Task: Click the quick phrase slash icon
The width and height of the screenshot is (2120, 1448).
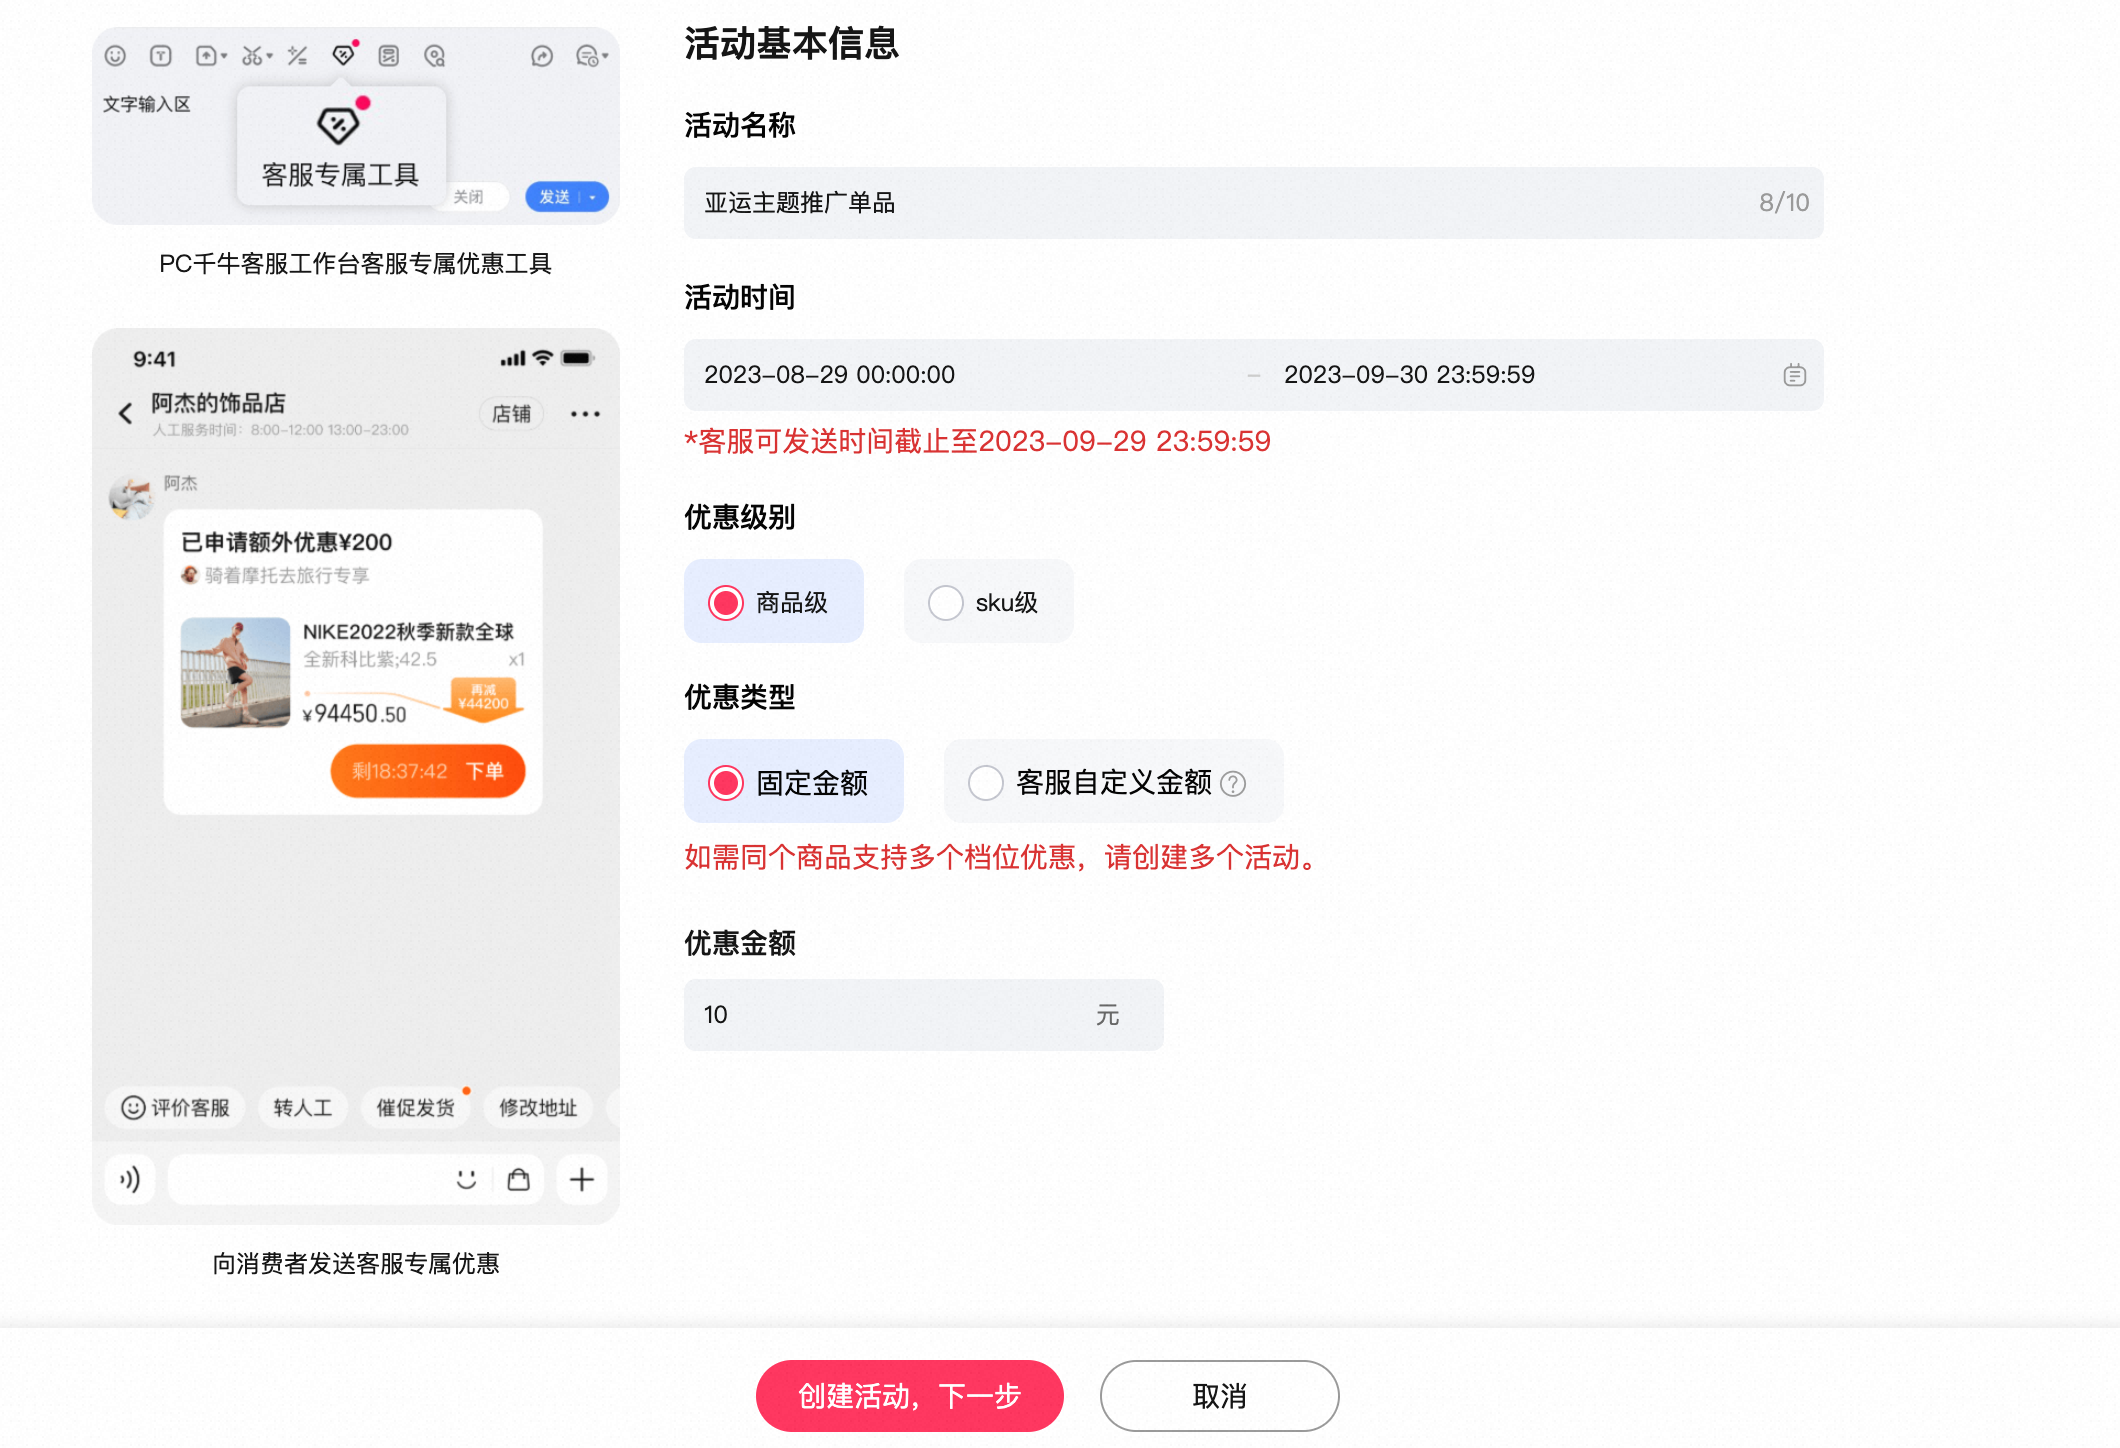Action: click(297, 56)
